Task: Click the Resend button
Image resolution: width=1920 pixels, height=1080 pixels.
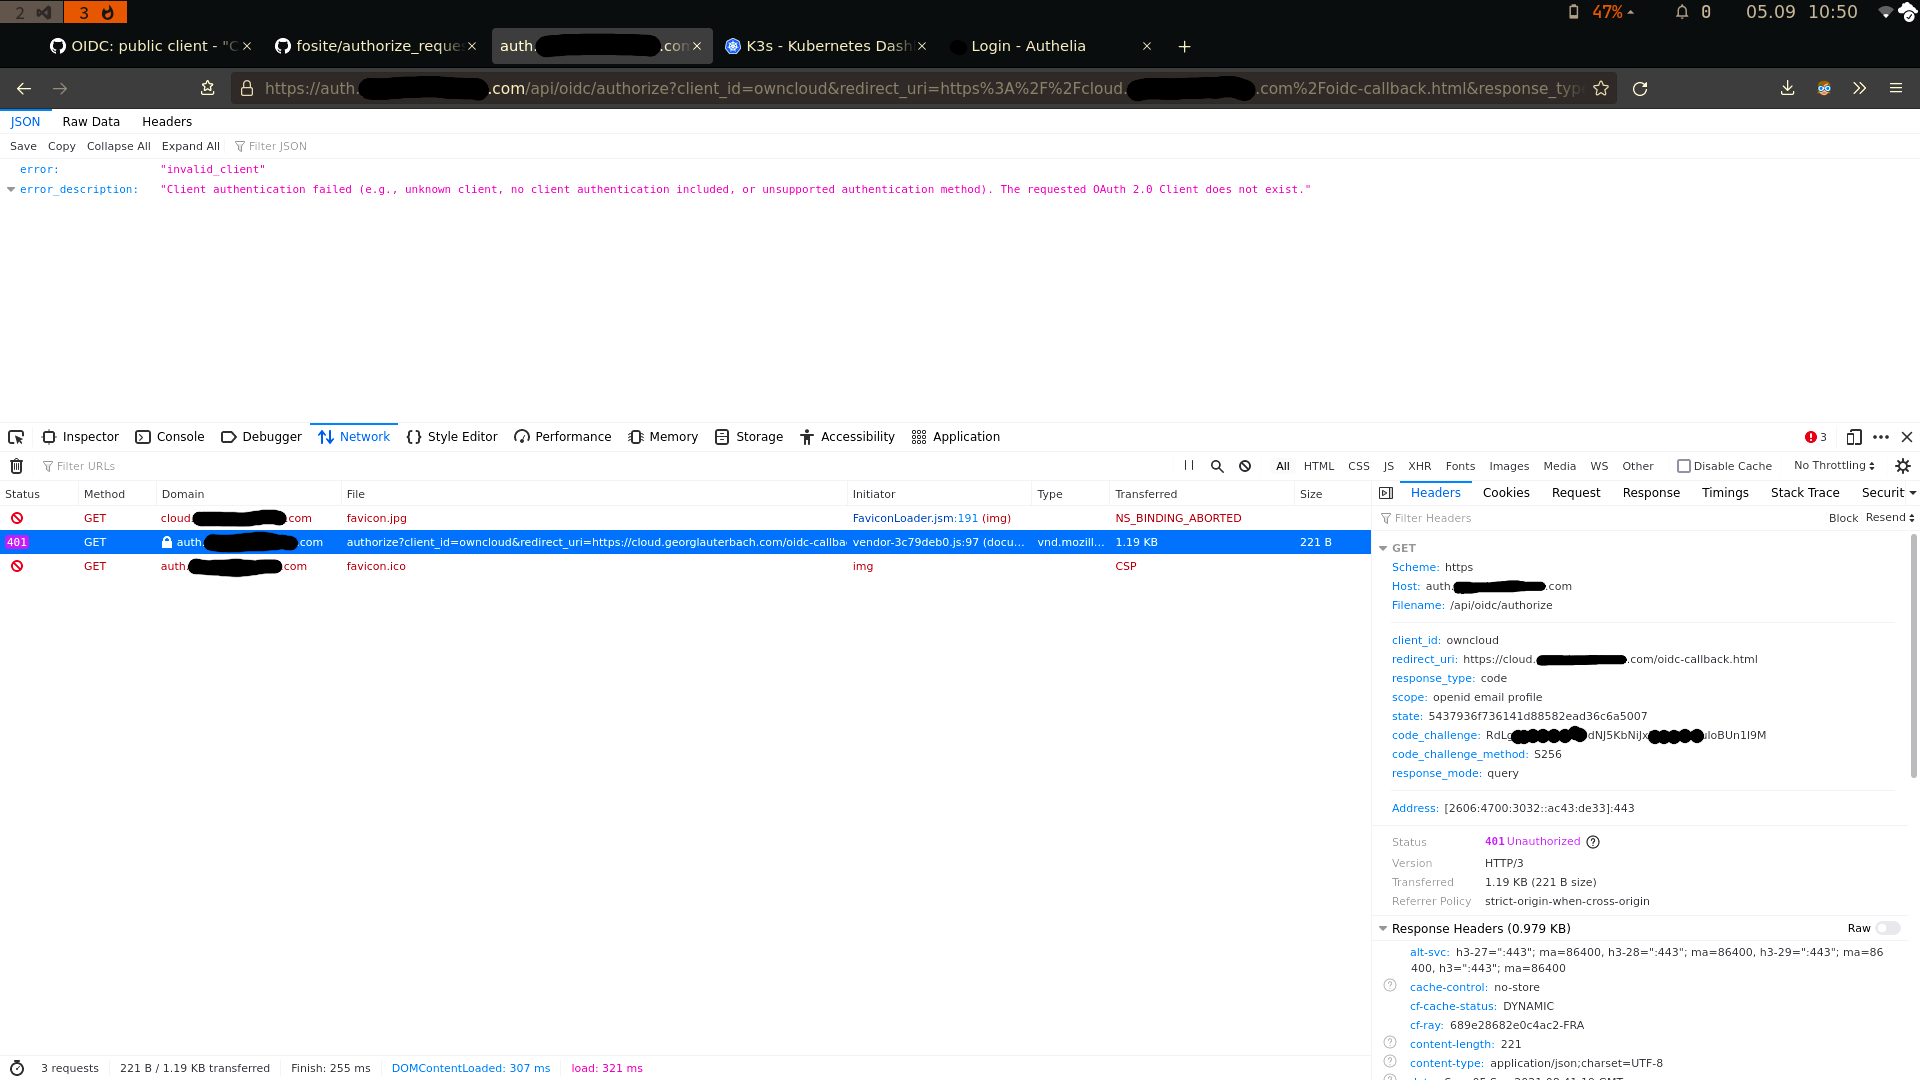Action: coord(1886,517)
